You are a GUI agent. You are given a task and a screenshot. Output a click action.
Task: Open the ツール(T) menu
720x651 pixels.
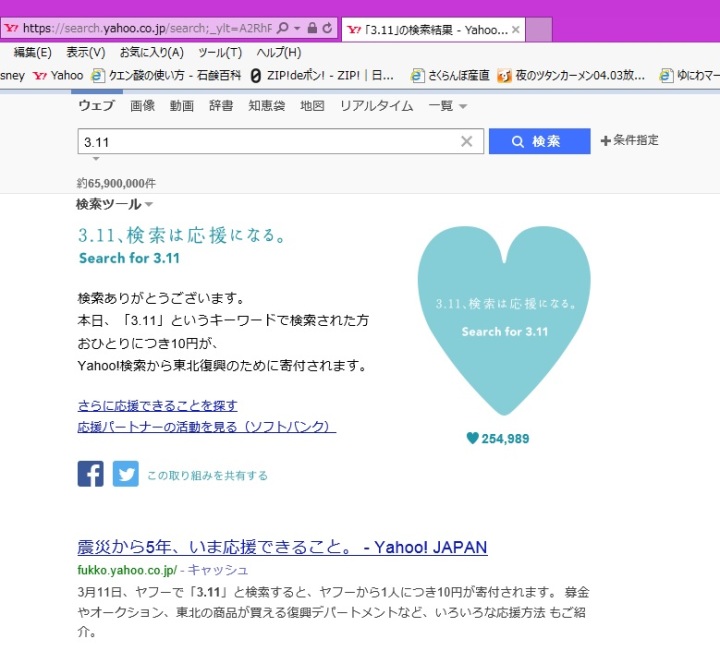tap(219, 53)
